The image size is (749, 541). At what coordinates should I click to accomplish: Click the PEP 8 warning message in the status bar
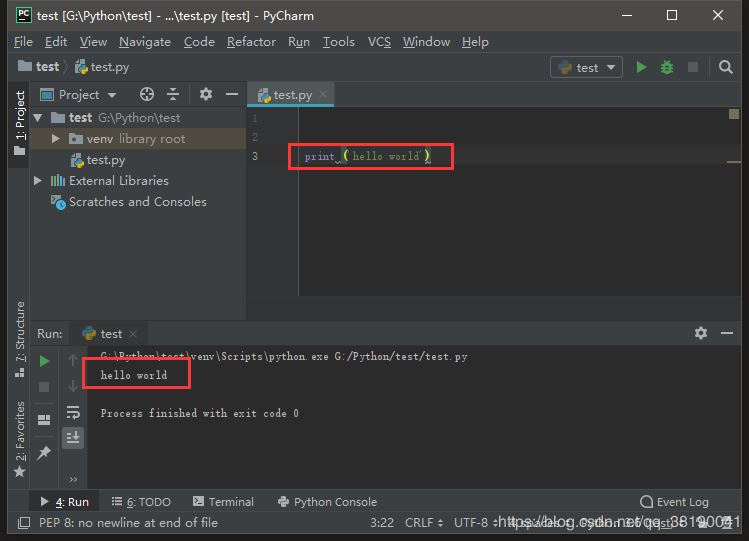click(x=128, y=523)
